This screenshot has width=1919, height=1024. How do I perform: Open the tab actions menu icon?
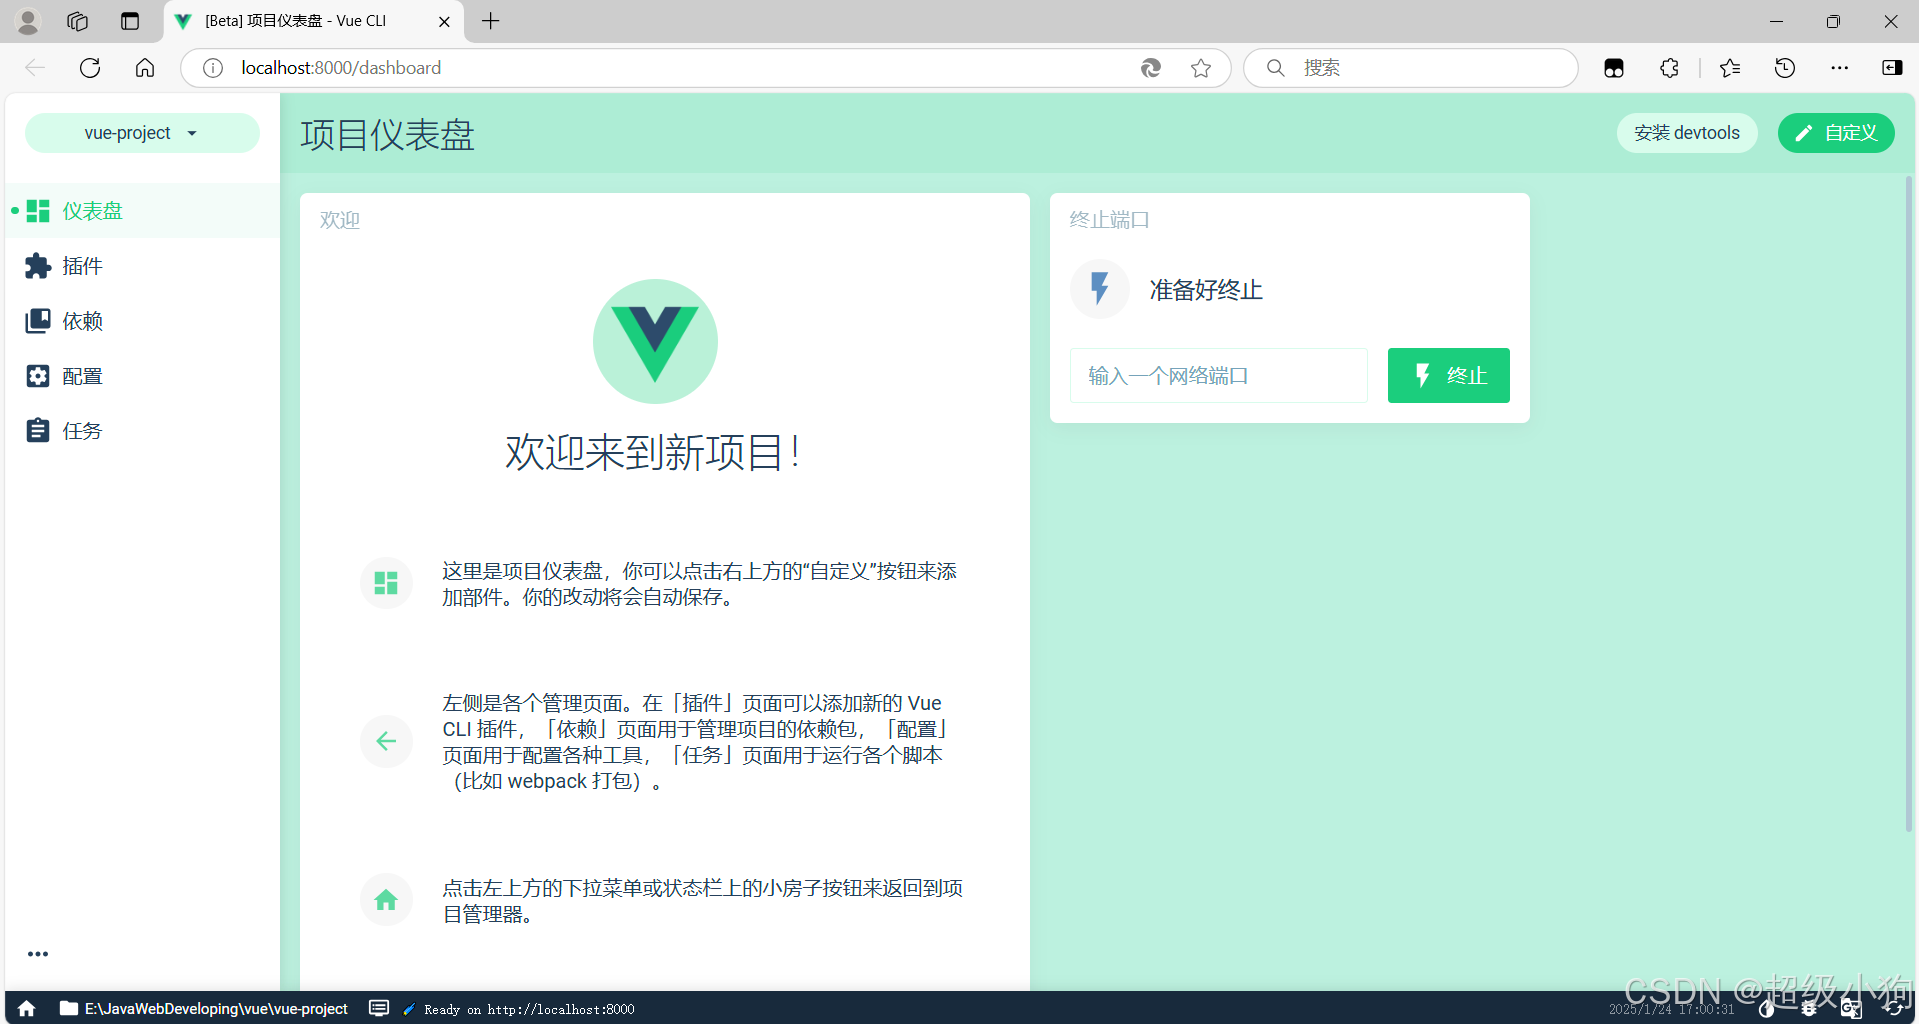(x=130, y=21)
